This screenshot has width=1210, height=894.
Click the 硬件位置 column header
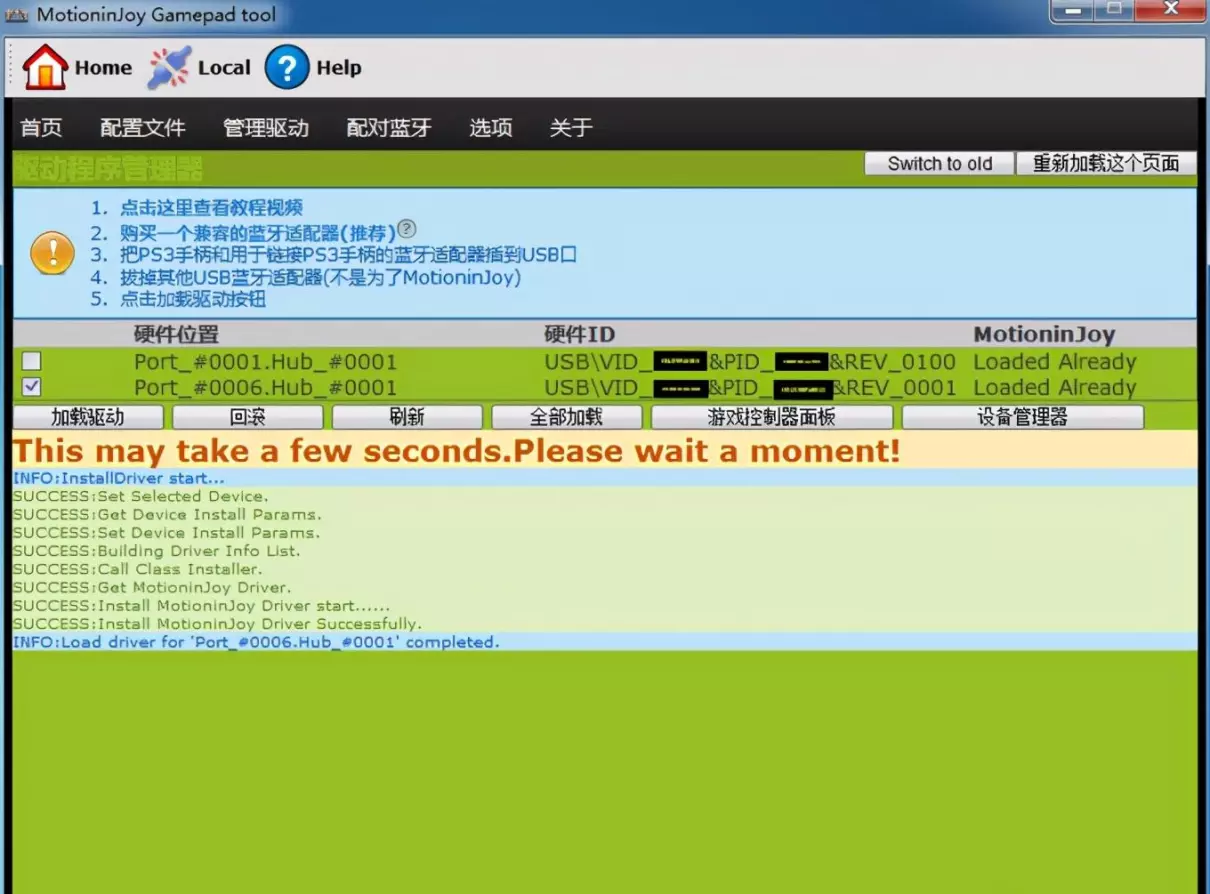tap(176, 334)
